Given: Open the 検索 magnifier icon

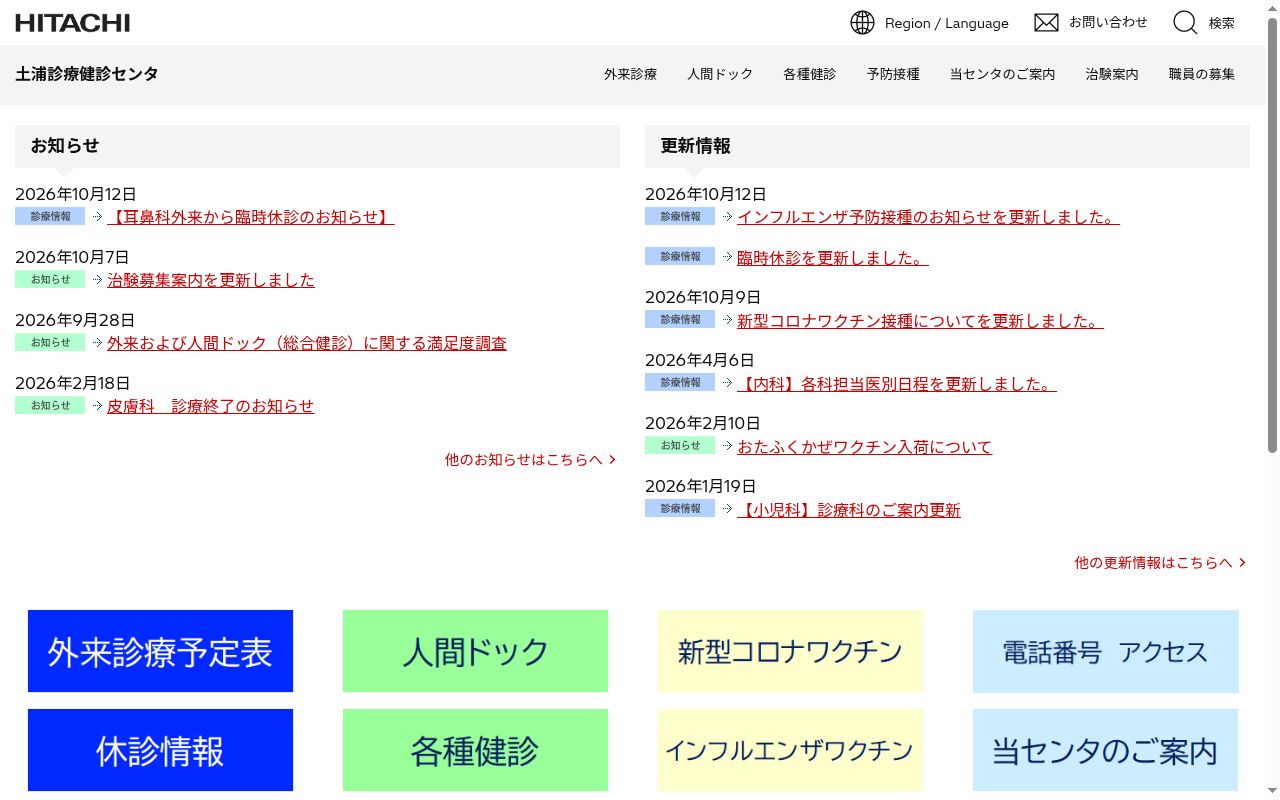Looking at the screenshot, I should tap(1185, 22).
